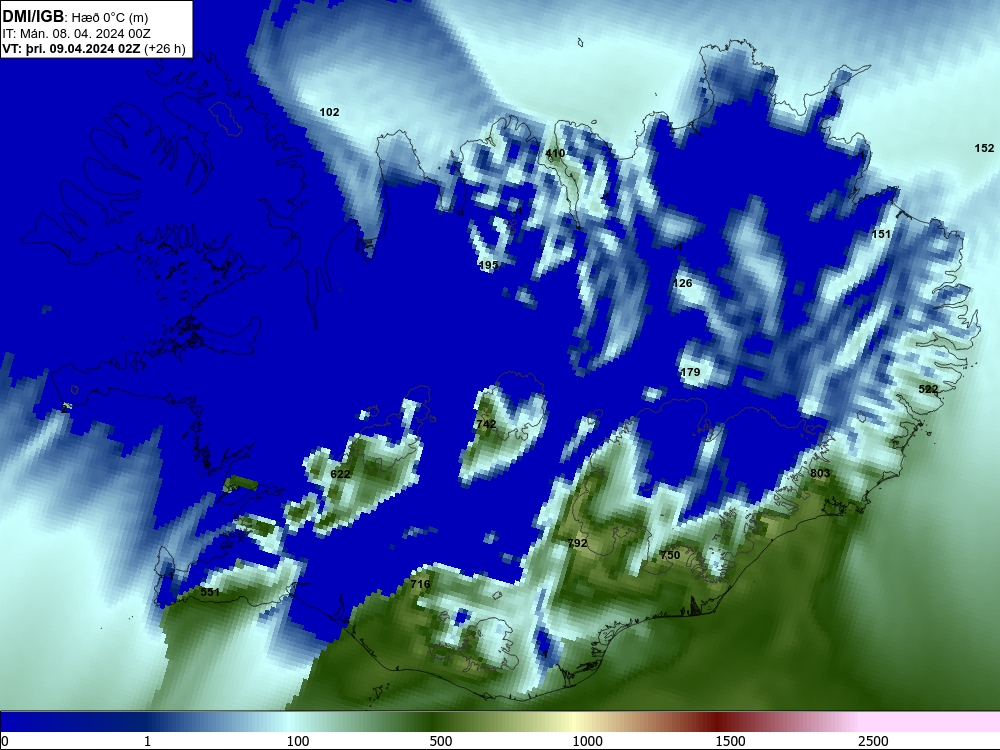
Task: Click the VT: þri. 09.04.2024 02Z line
Action: (71, 49)
